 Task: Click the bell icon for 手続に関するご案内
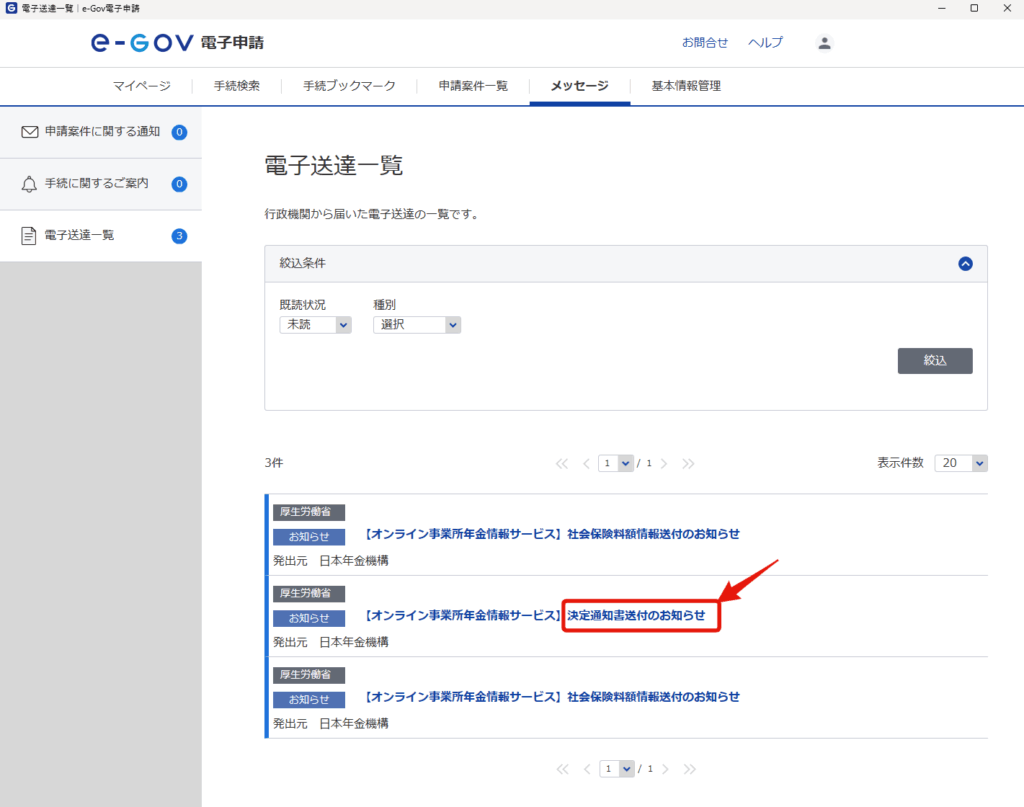coord(29,184)
